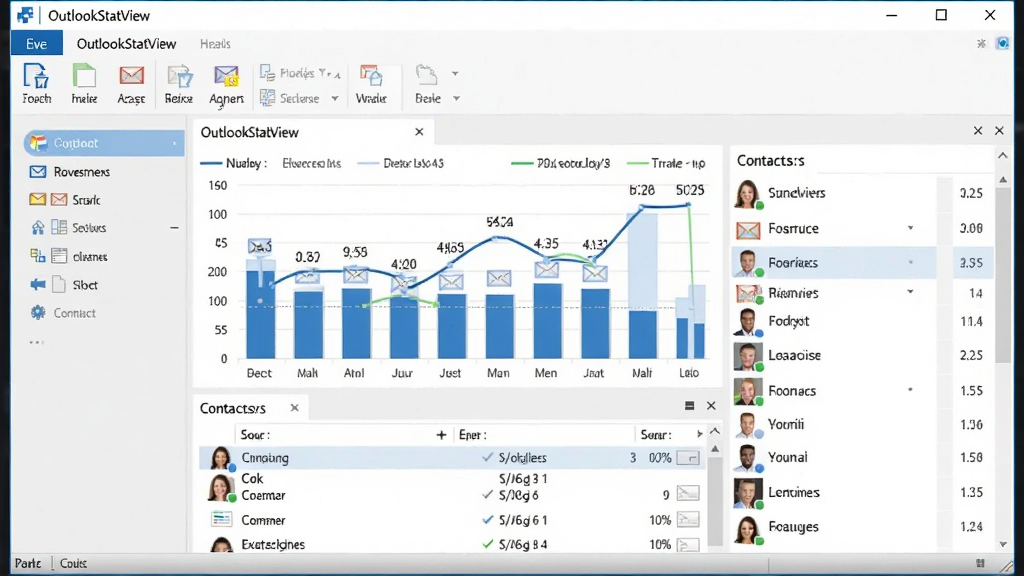
Task: Click the Eper column header
Action: click(473, 435)
